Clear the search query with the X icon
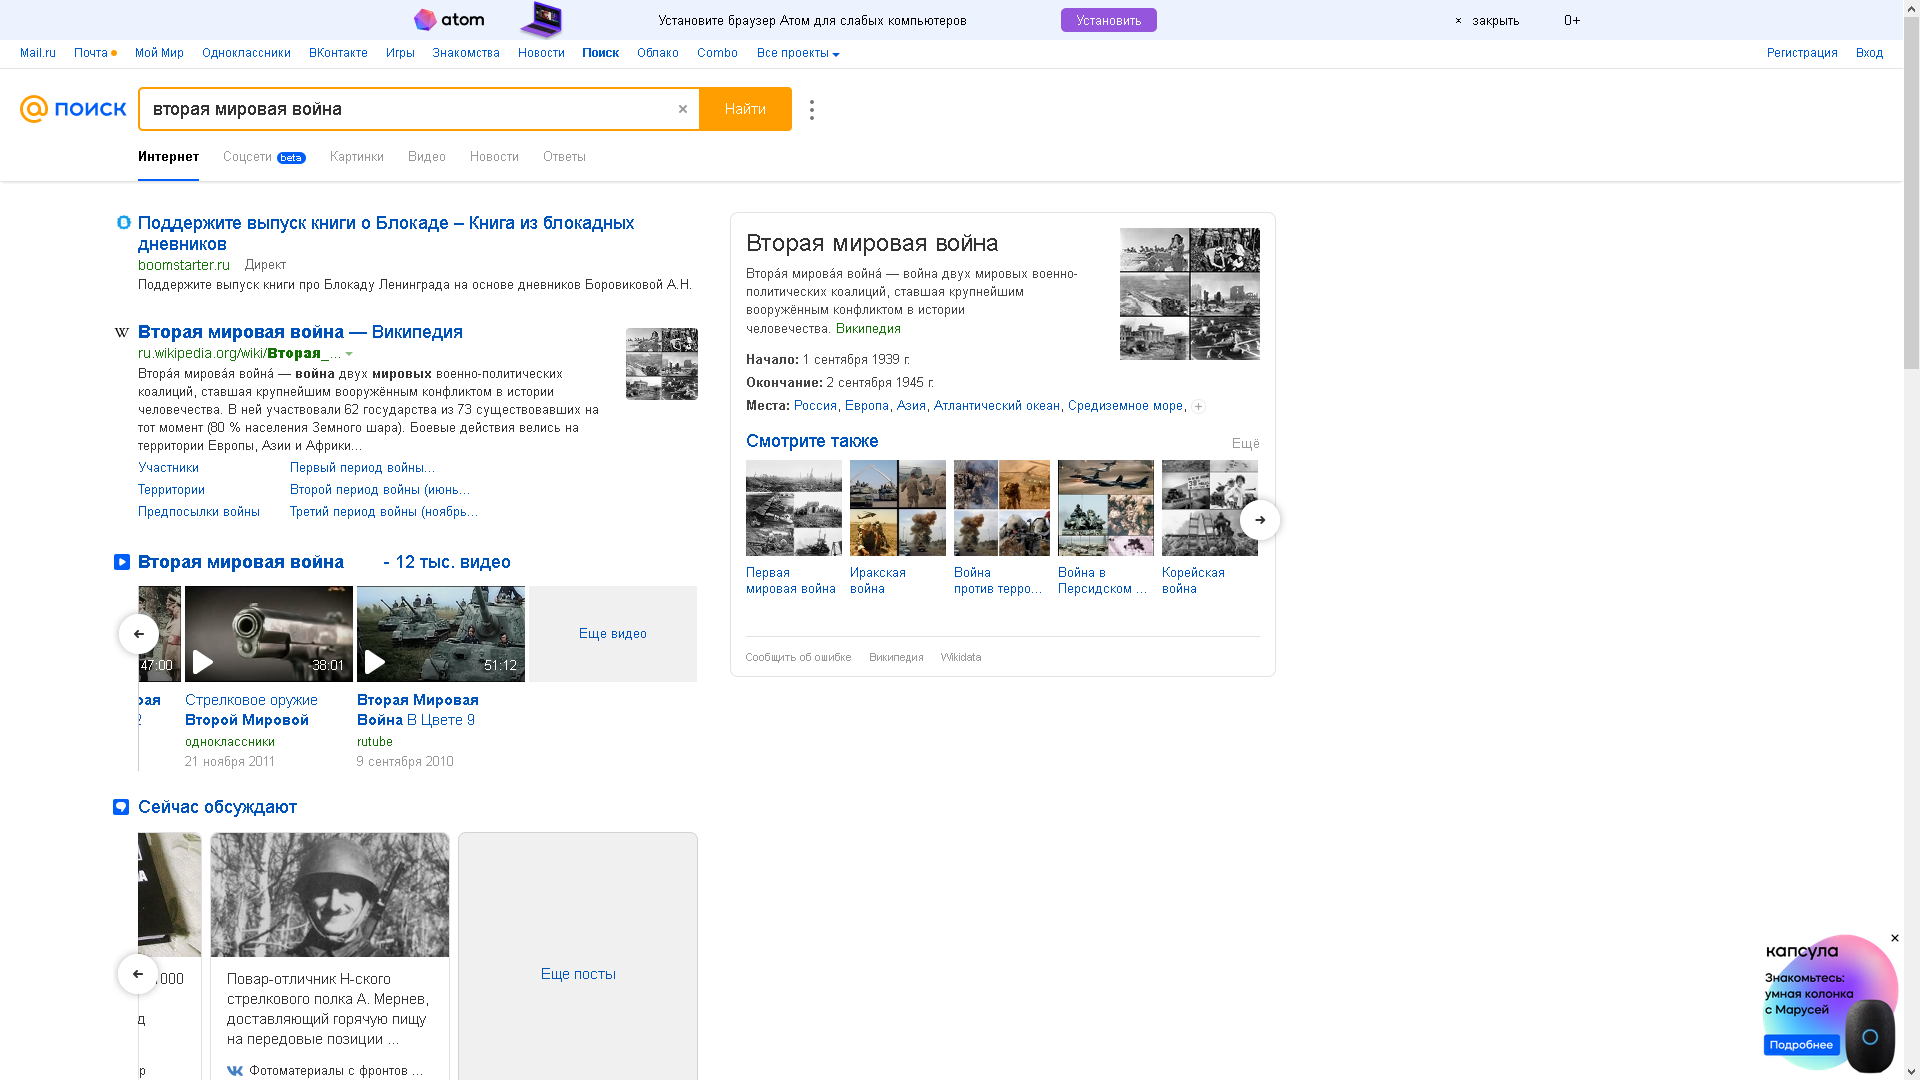Screen dimensions: 1920x1080 [683, 109]
